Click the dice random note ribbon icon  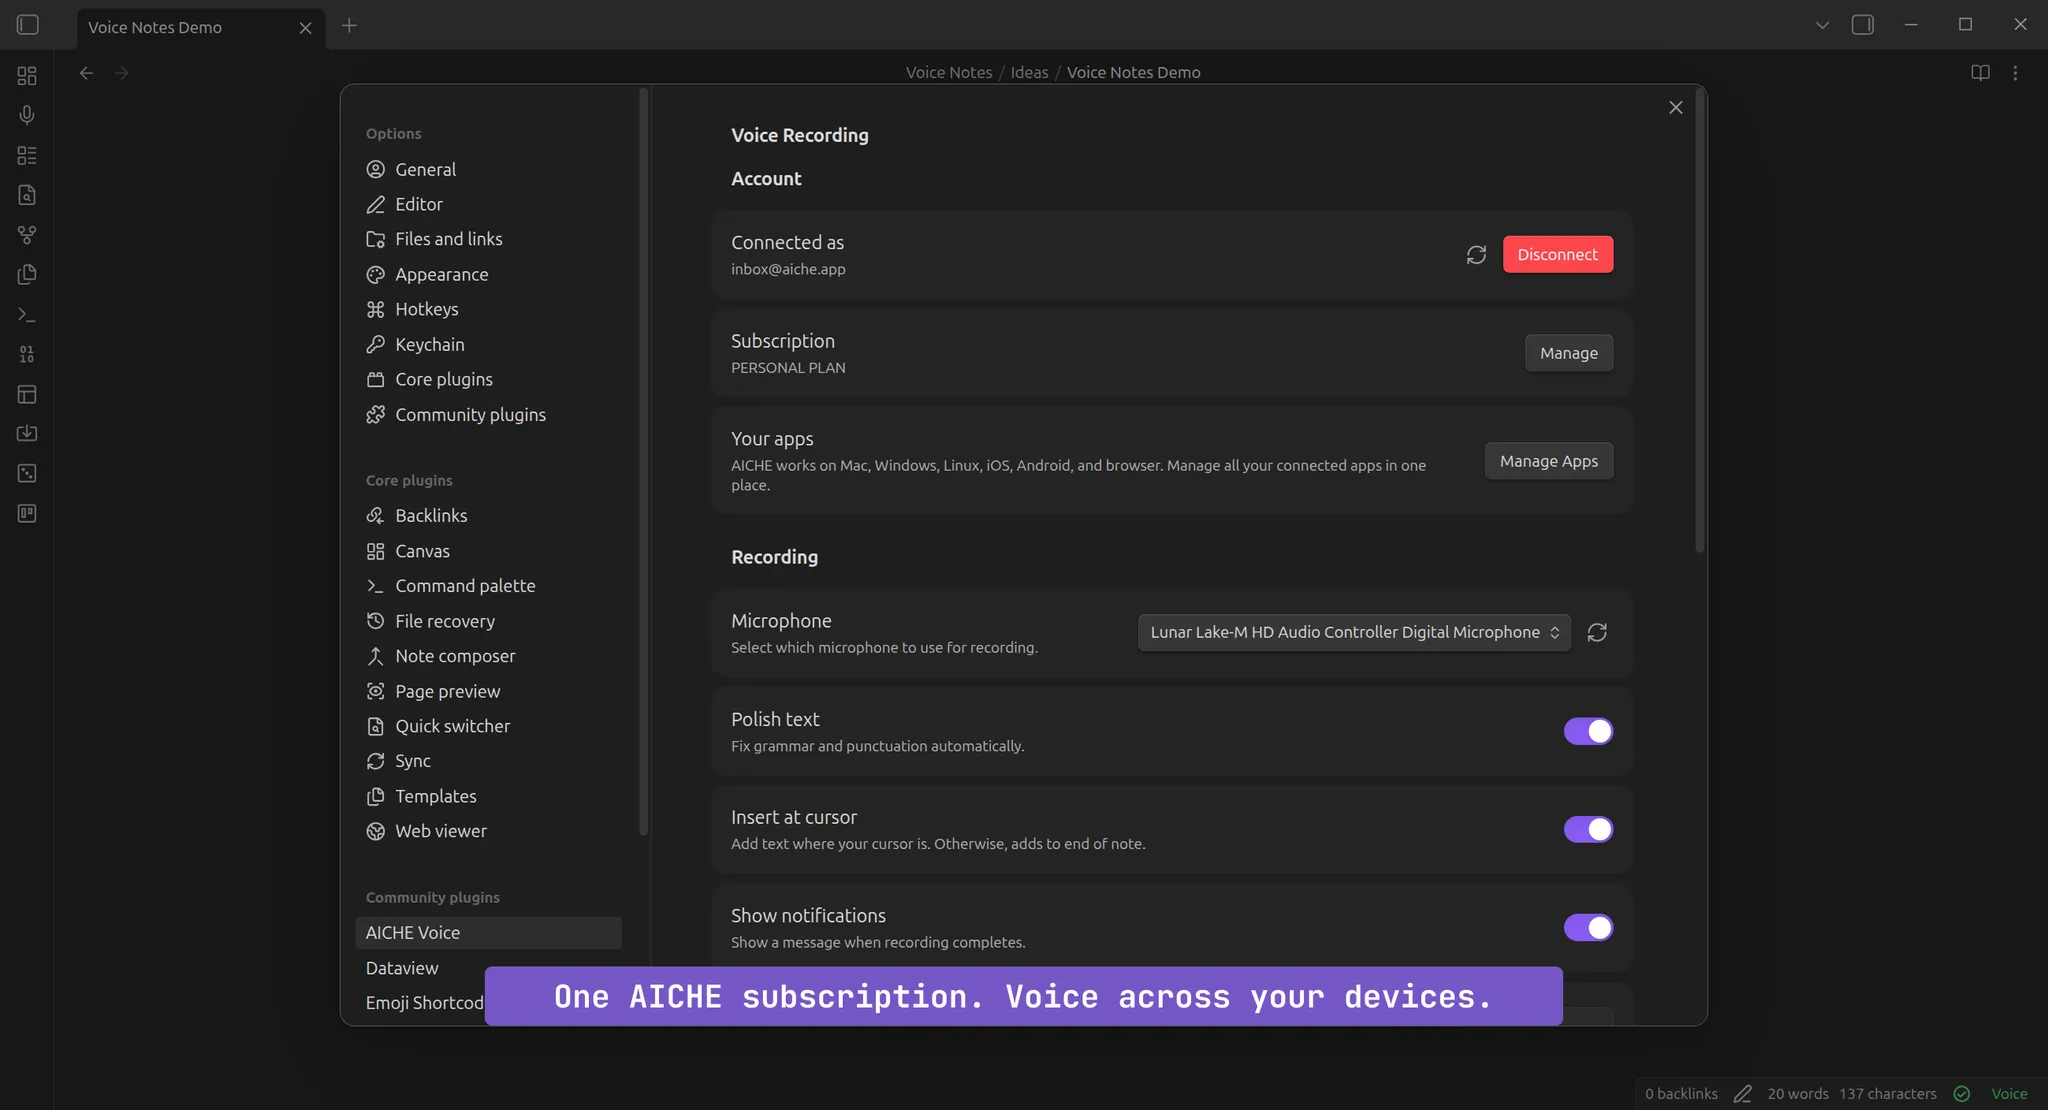(27, 473)
